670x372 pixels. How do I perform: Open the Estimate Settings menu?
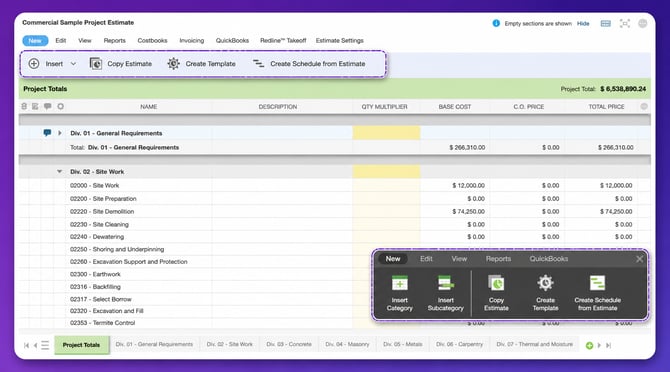click(x=340, y=41)
